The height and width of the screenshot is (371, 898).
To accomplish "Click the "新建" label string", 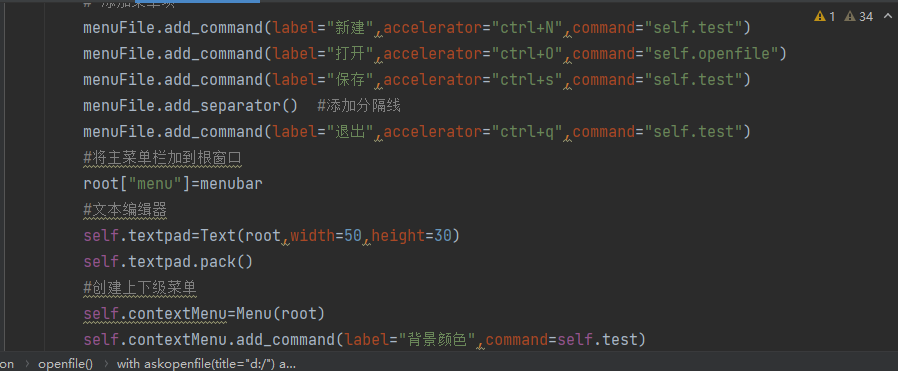I will (349, 27).
